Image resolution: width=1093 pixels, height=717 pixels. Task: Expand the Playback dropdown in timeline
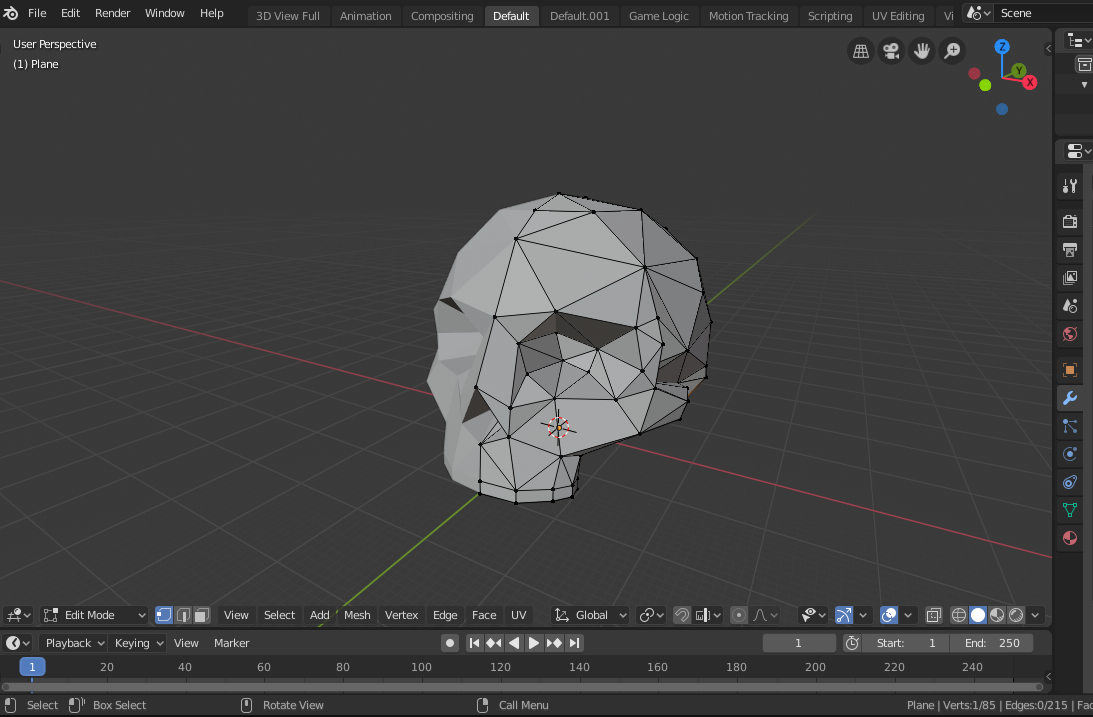[75, 643]
